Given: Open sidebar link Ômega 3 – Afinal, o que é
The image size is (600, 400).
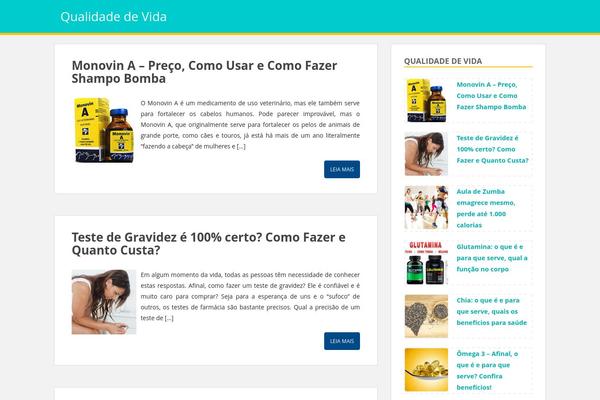Looking at the screenshot, I should coord(487,371).
